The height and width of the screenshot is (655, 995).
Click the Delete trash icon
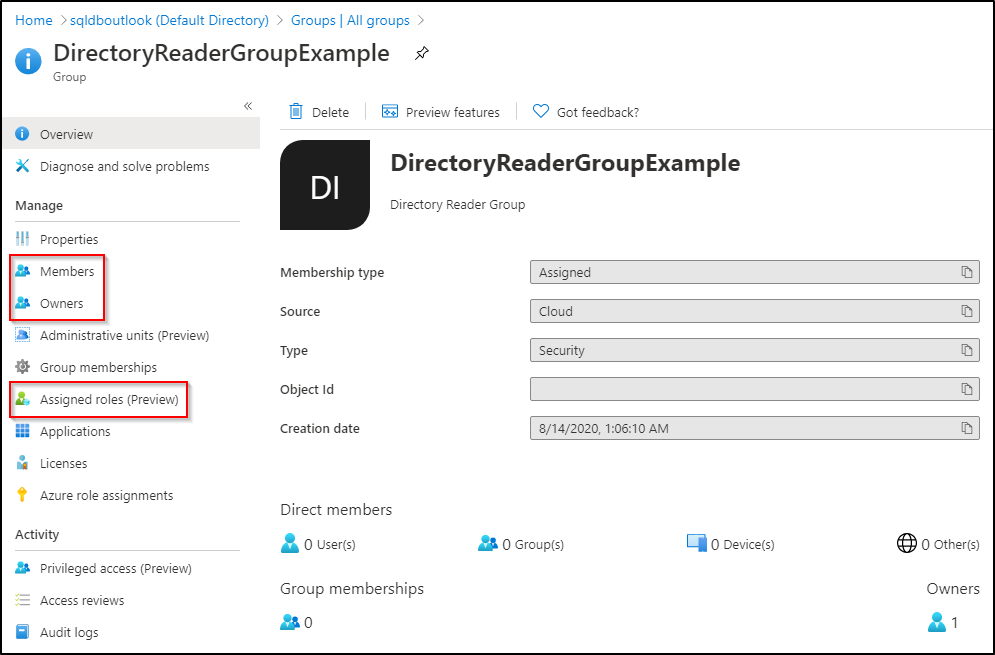point(296,112)
